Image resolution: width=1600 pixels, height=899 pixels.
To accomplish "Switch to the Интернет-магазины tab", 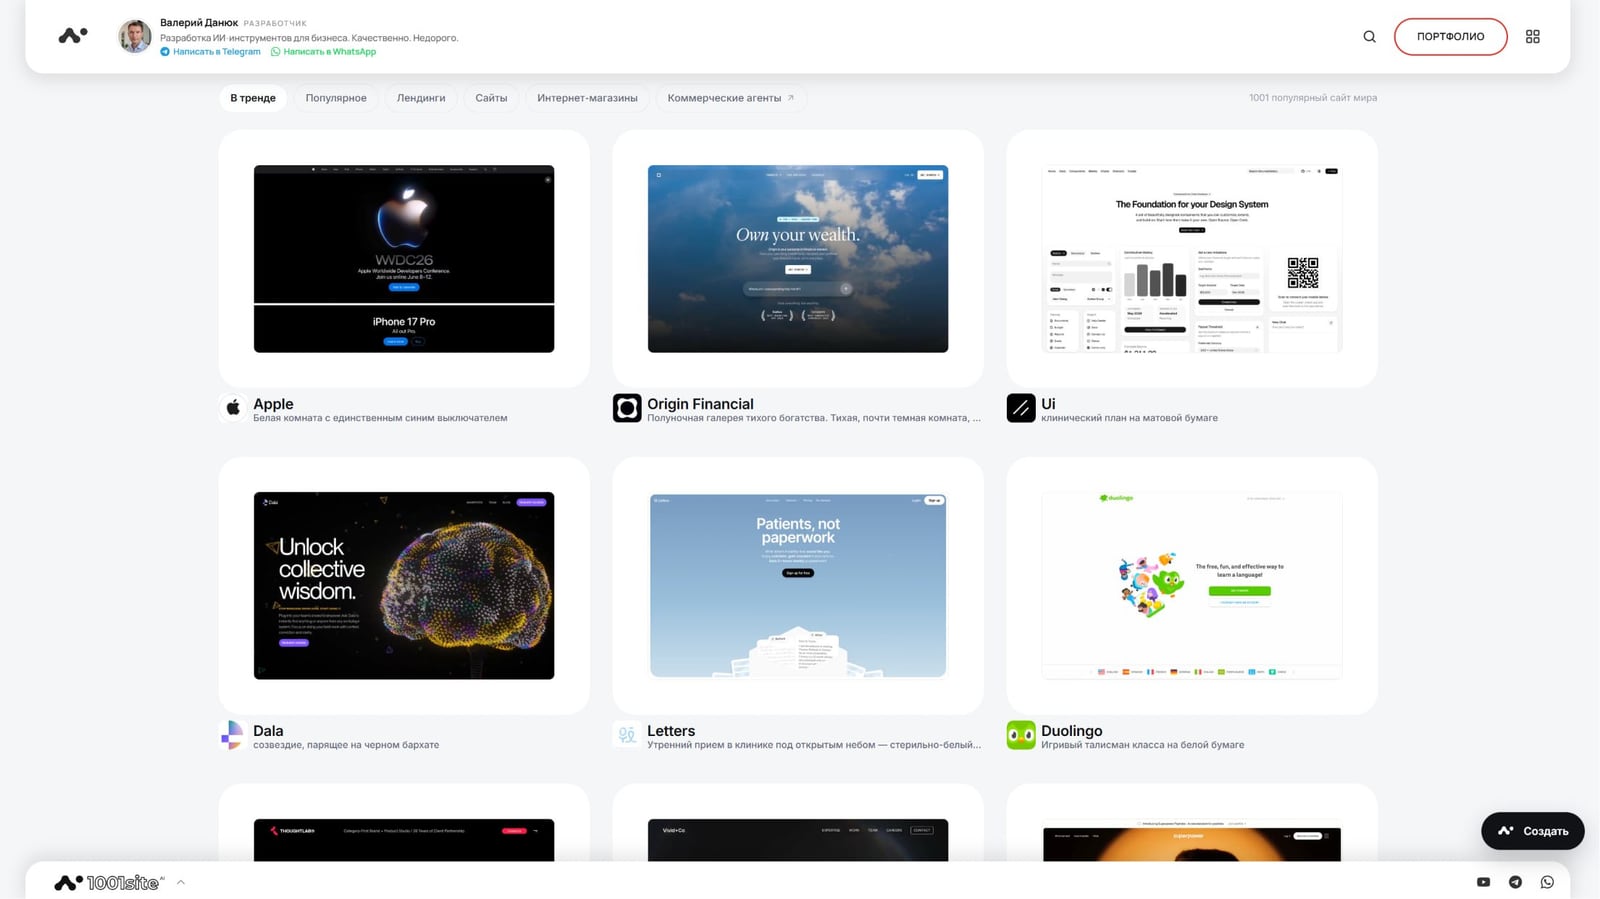I will pyautogui.click(x=587, y=98).
